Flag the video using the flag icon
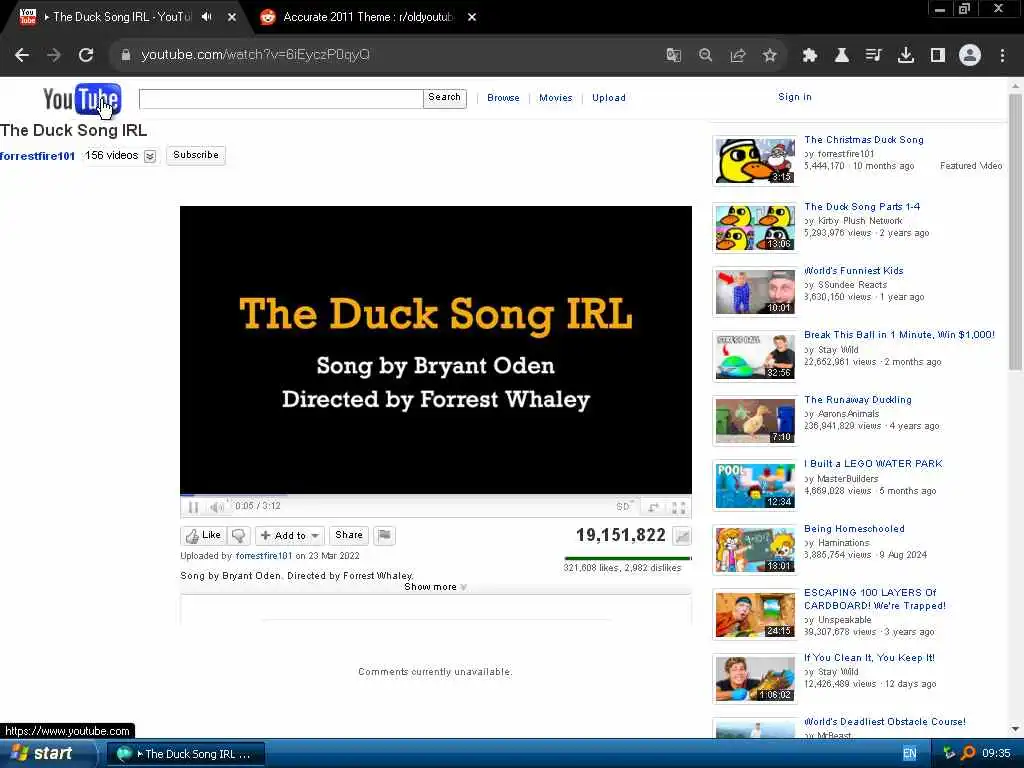The image size is (1024, 768). click(385, 536)
